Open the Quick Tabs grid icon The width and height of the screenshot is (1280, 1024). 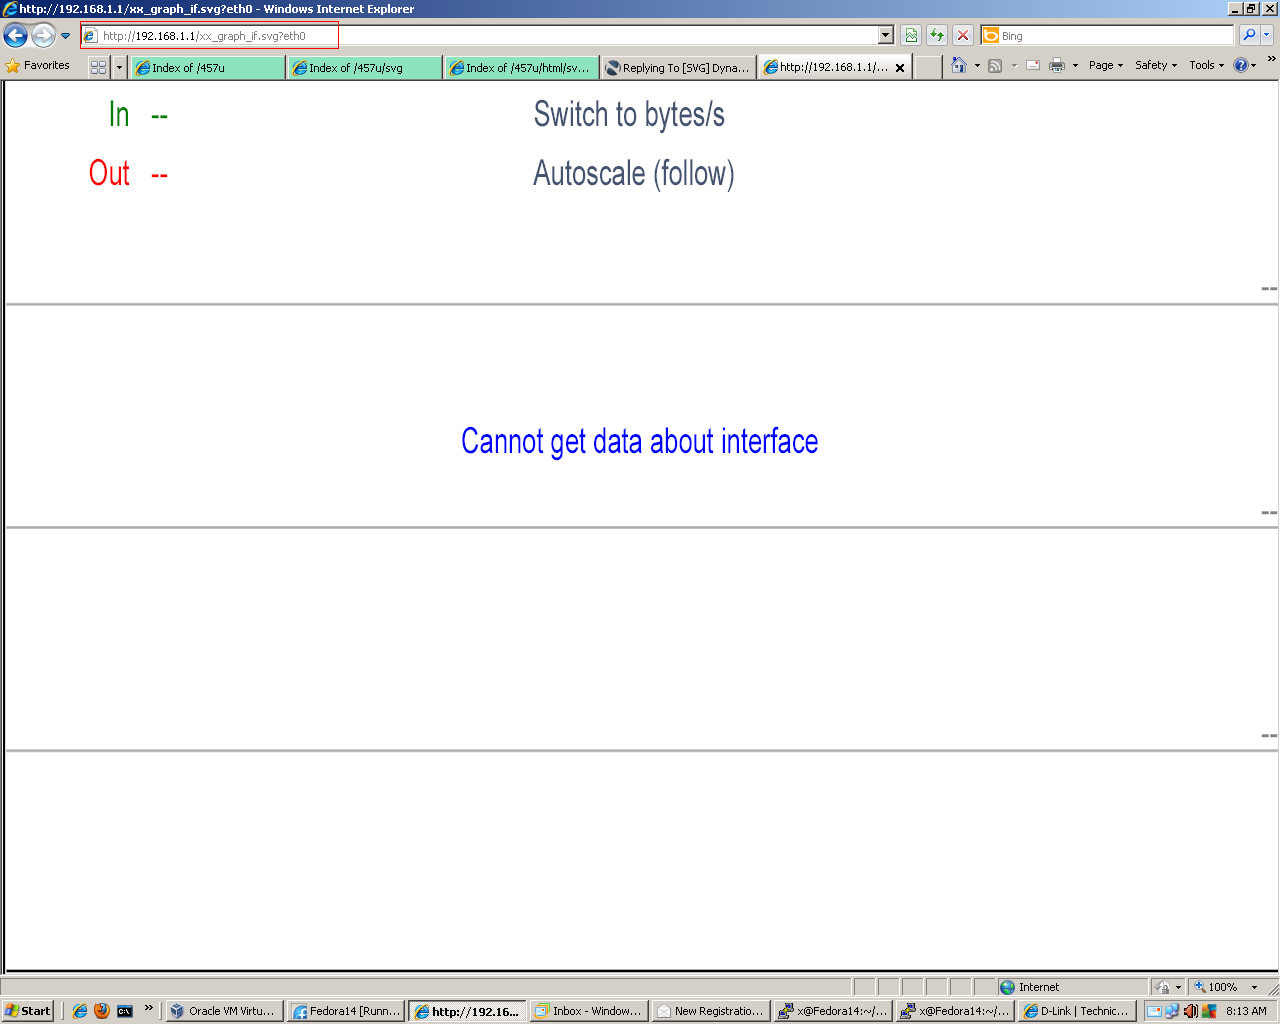[98, 67]
